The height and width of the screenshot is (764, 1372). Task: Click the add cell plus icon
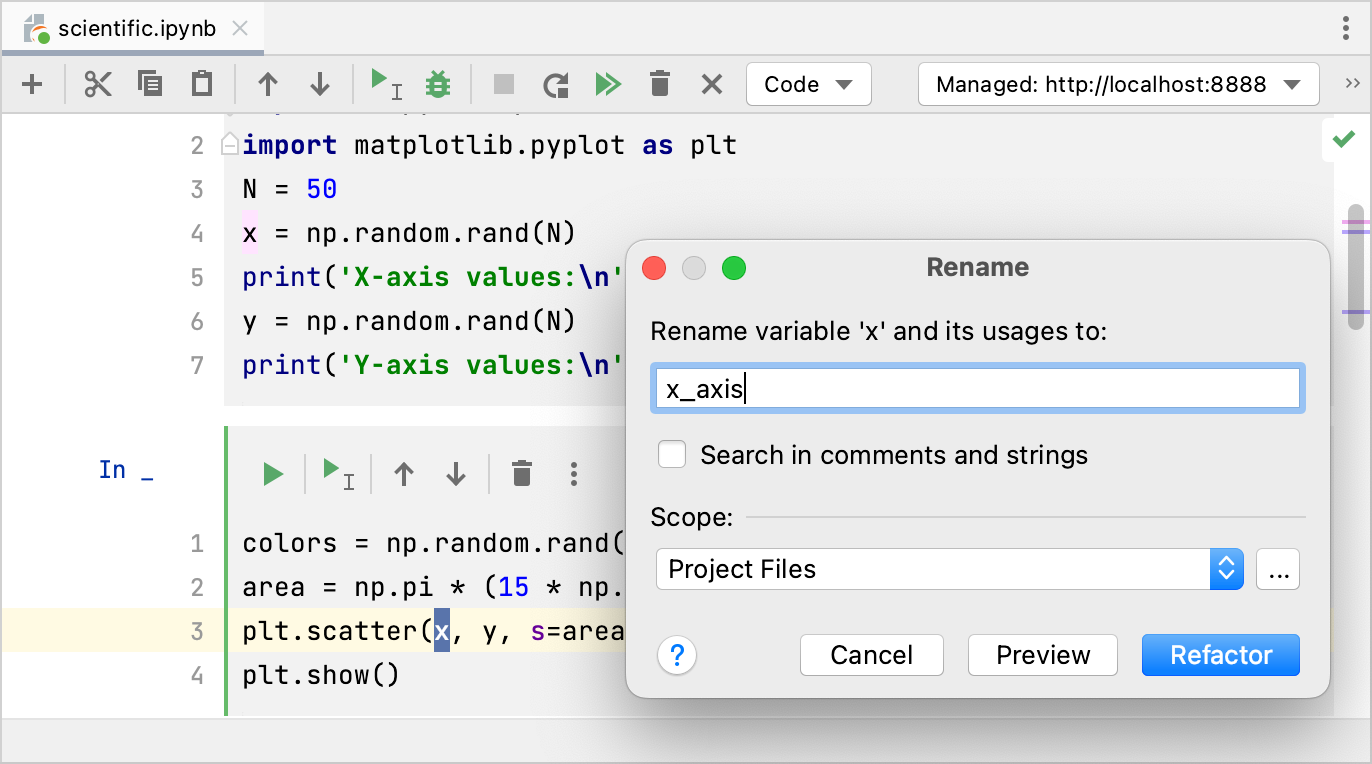(32, 84)
